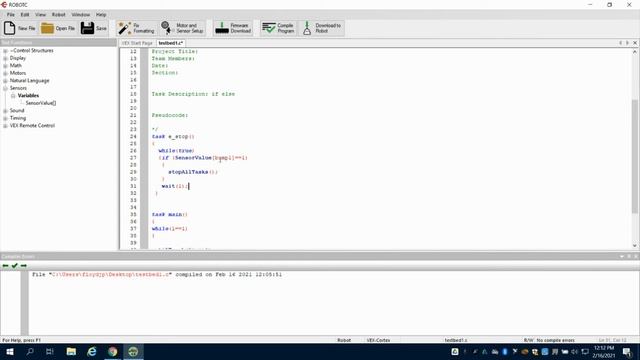Open the File menu
This screenshot has width=640, height=360.
pos(11,15)
